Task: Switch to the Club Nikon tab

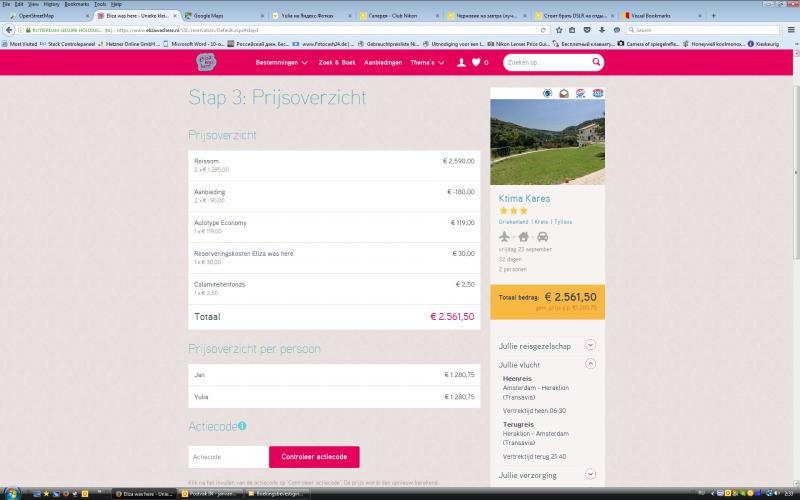Action: 399,16
